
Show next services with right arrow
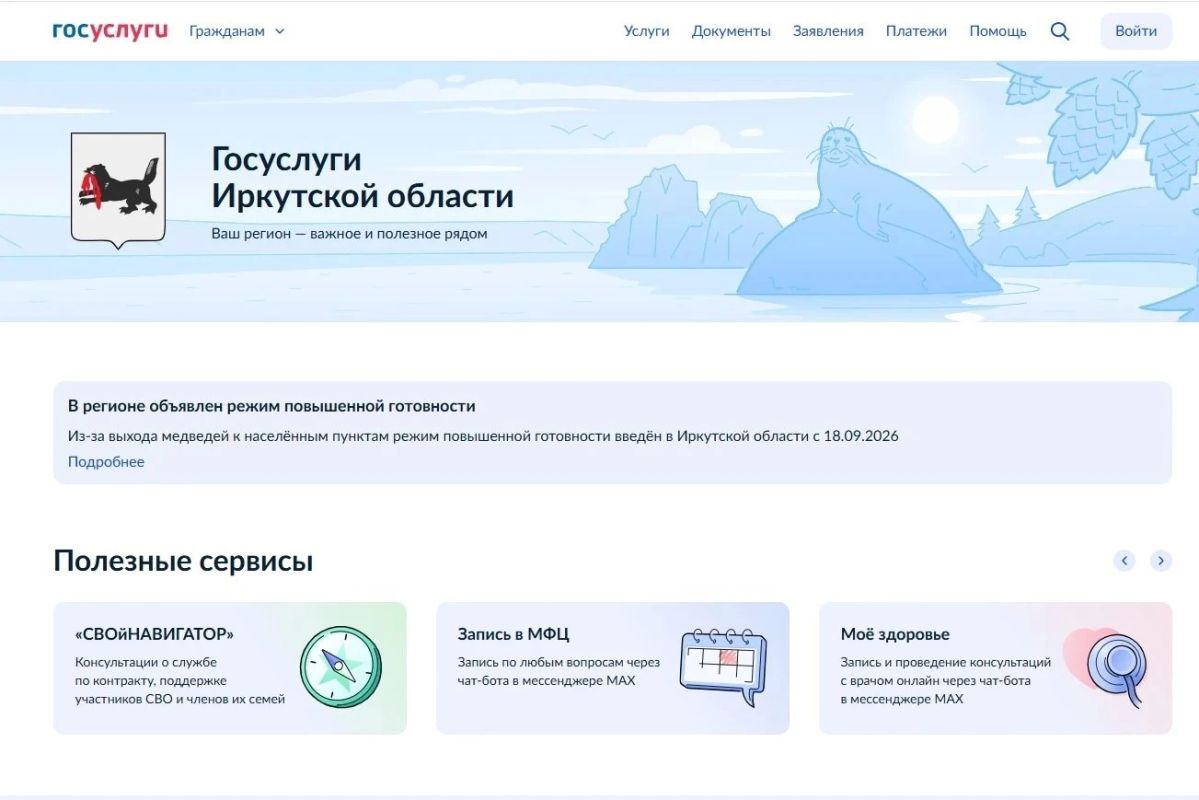pos(1161,561)
